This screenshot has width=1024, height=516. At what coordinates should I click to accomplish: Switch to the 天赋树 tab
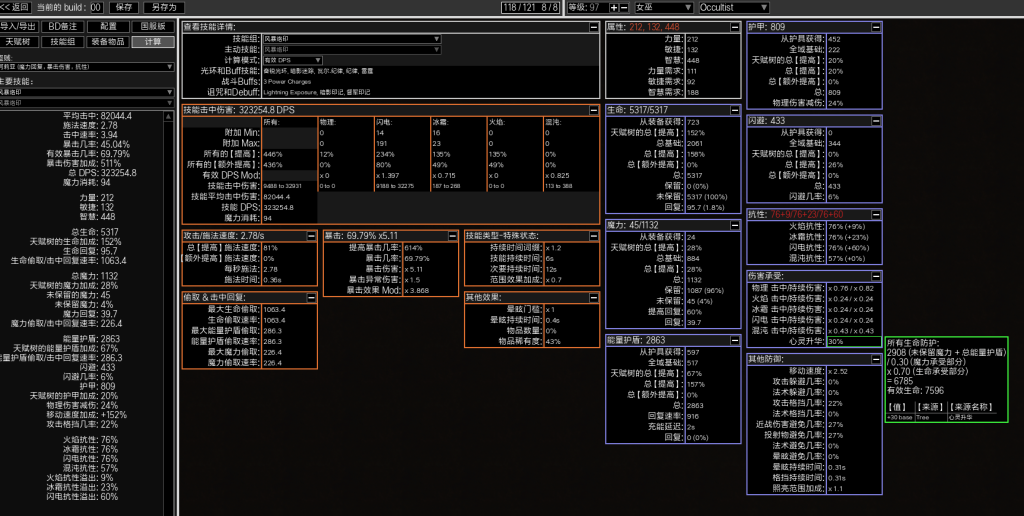click(x=18, y=42)
